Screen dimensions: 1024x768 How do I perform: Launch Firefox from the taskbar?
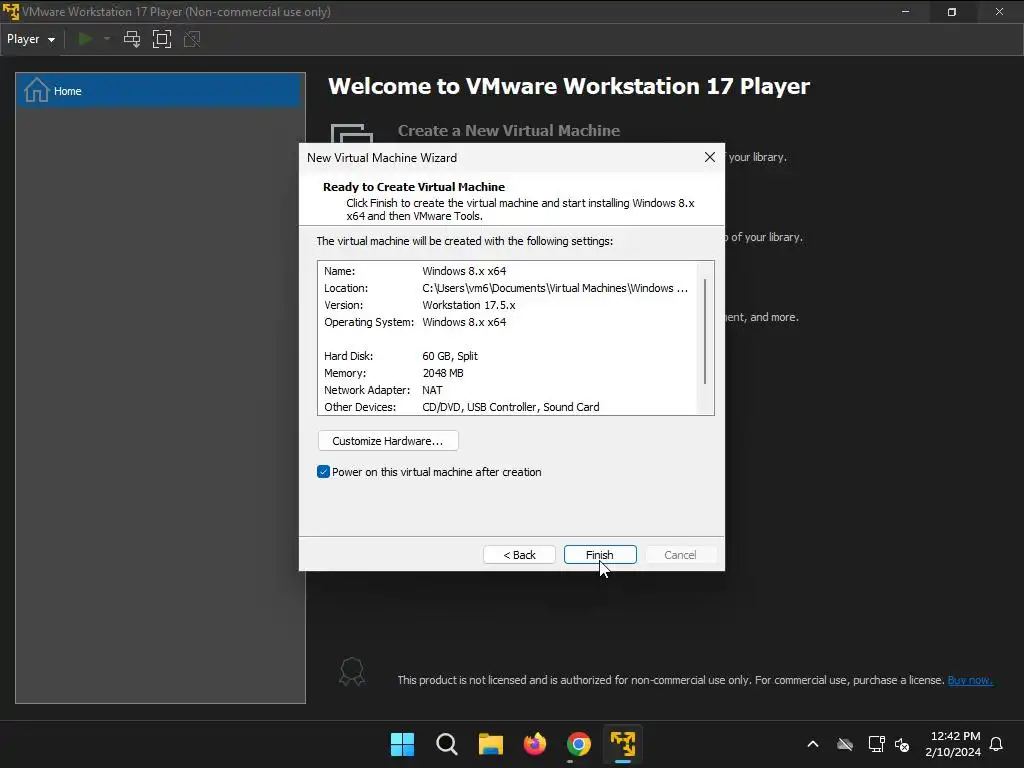[535, 744]
